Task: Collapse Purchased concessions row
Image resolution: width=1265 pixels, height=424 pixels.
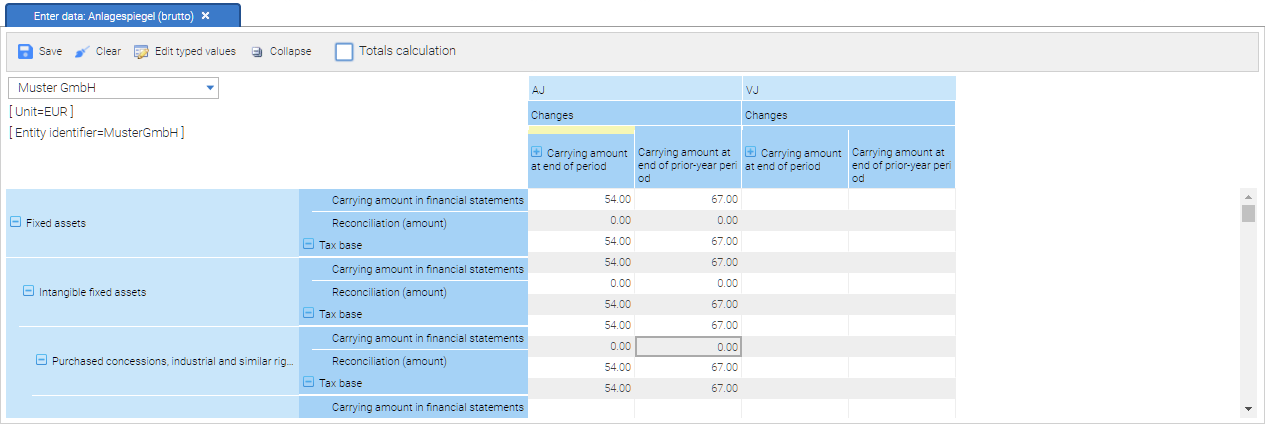Action: (x=41, y=361)
